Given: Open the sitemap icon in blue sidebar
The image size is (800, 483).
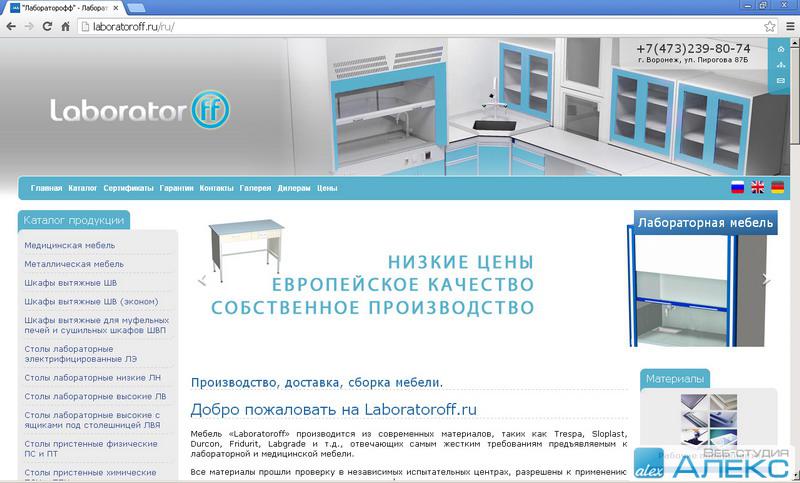Looking at the screenshot, I should pyautogui.click(x=781, y=65).
